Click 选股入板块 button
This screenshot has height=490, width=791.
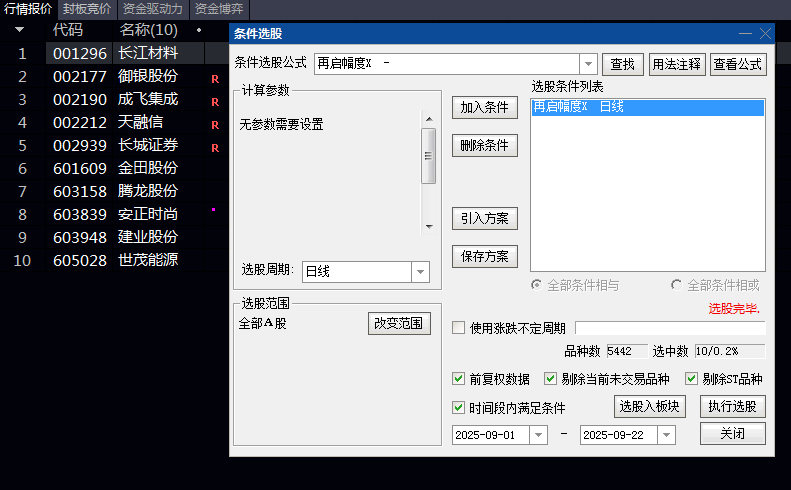tap(650, 407)
